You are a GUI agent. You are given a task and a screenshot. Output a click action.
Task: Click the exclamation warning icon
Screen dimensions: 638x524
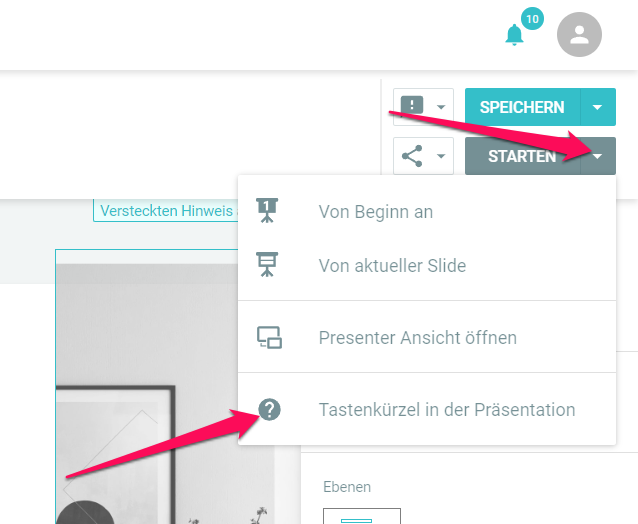click(412, 106)
